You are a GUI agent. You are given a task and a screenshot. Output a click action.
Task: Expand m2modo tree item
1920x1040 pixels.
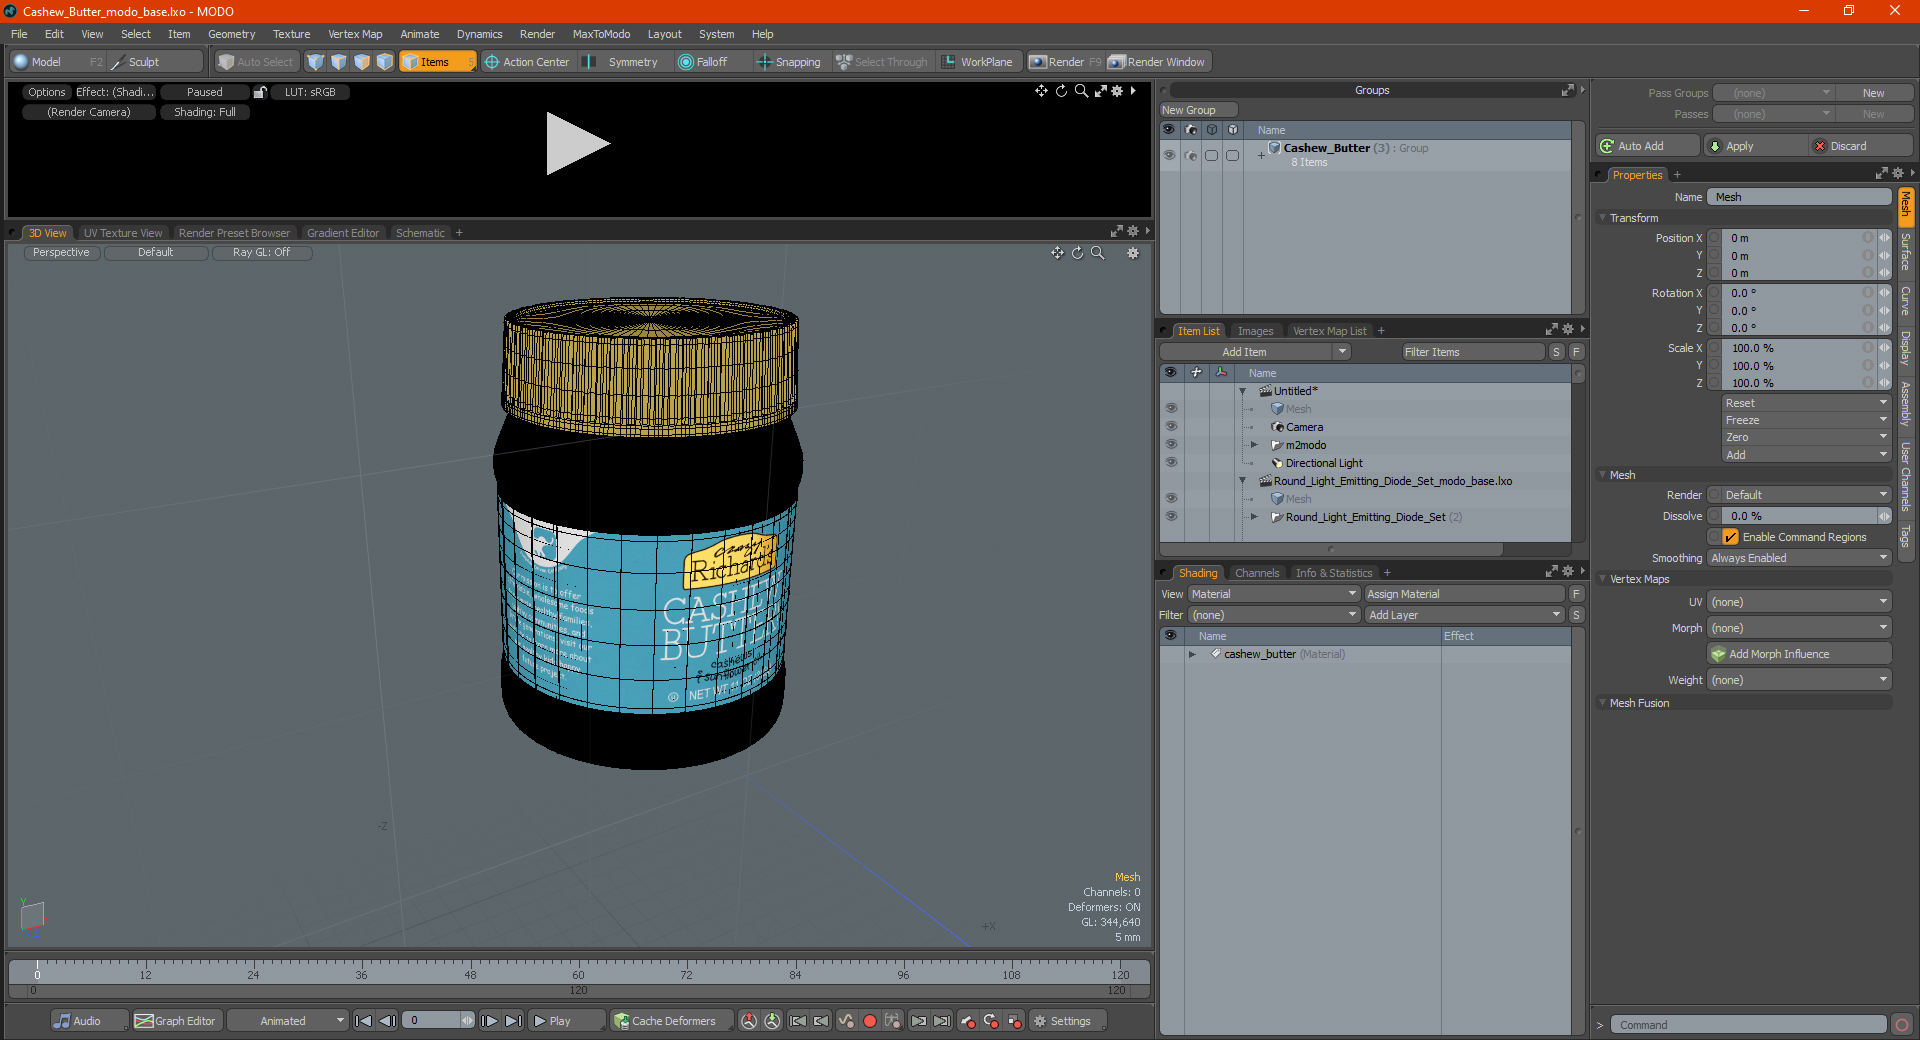tap(1254, 445)
